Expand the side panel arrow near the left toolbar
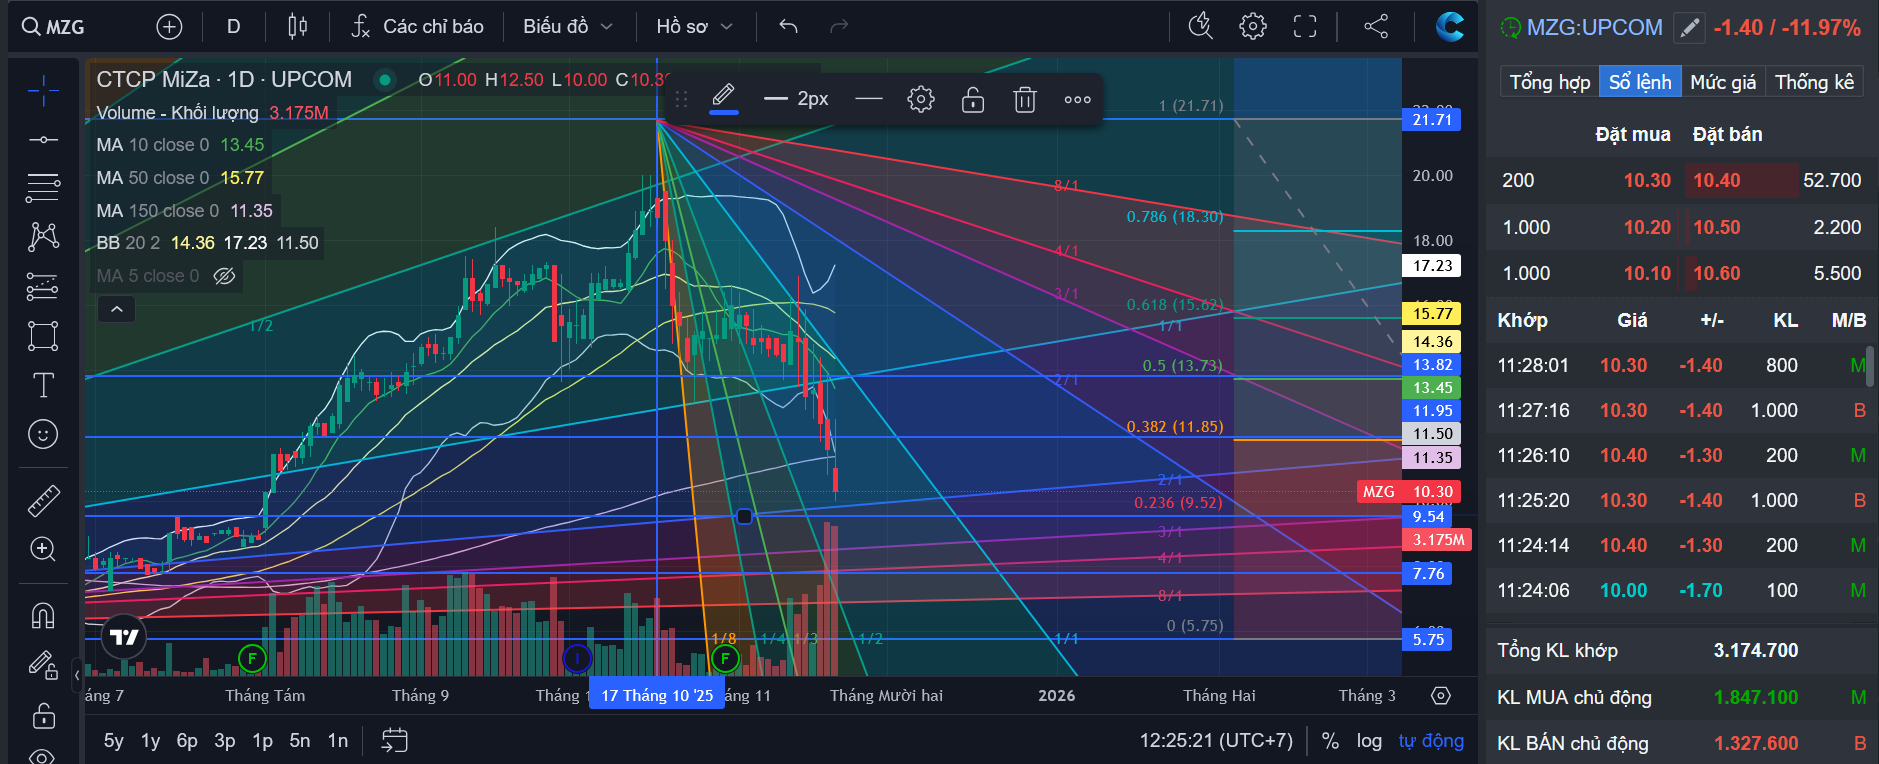The width and height of the screenshot is (1879, 764). coord(77,675)
